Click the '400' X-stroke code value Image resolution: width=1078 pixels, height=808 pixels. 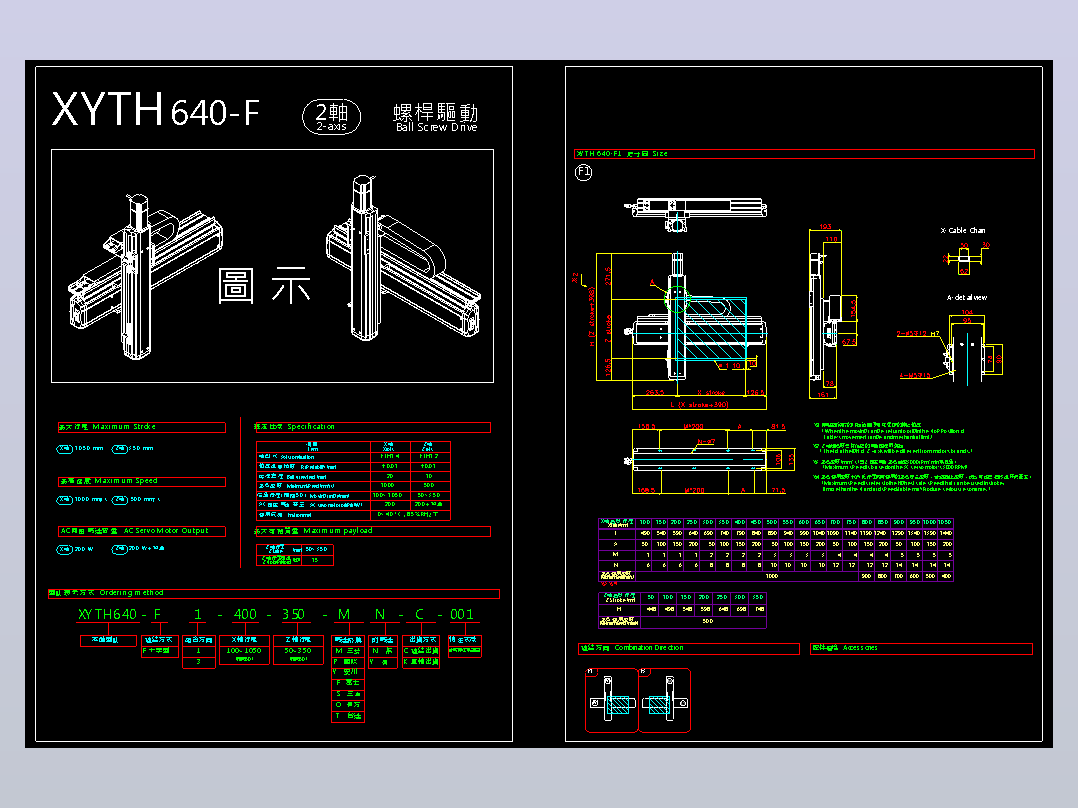pos(245,614)
